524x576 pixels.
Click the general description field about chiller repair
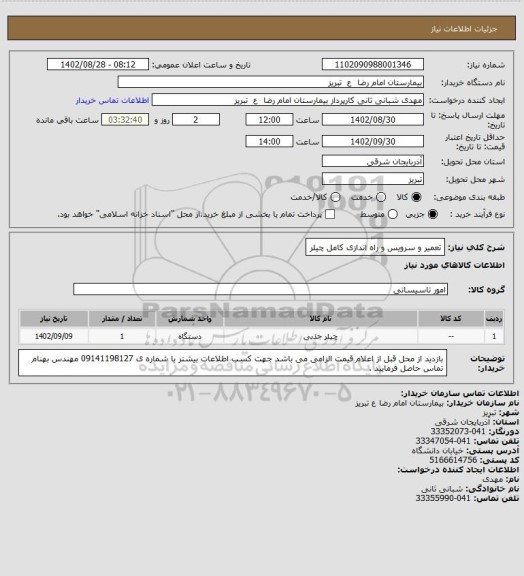[375, 247]
